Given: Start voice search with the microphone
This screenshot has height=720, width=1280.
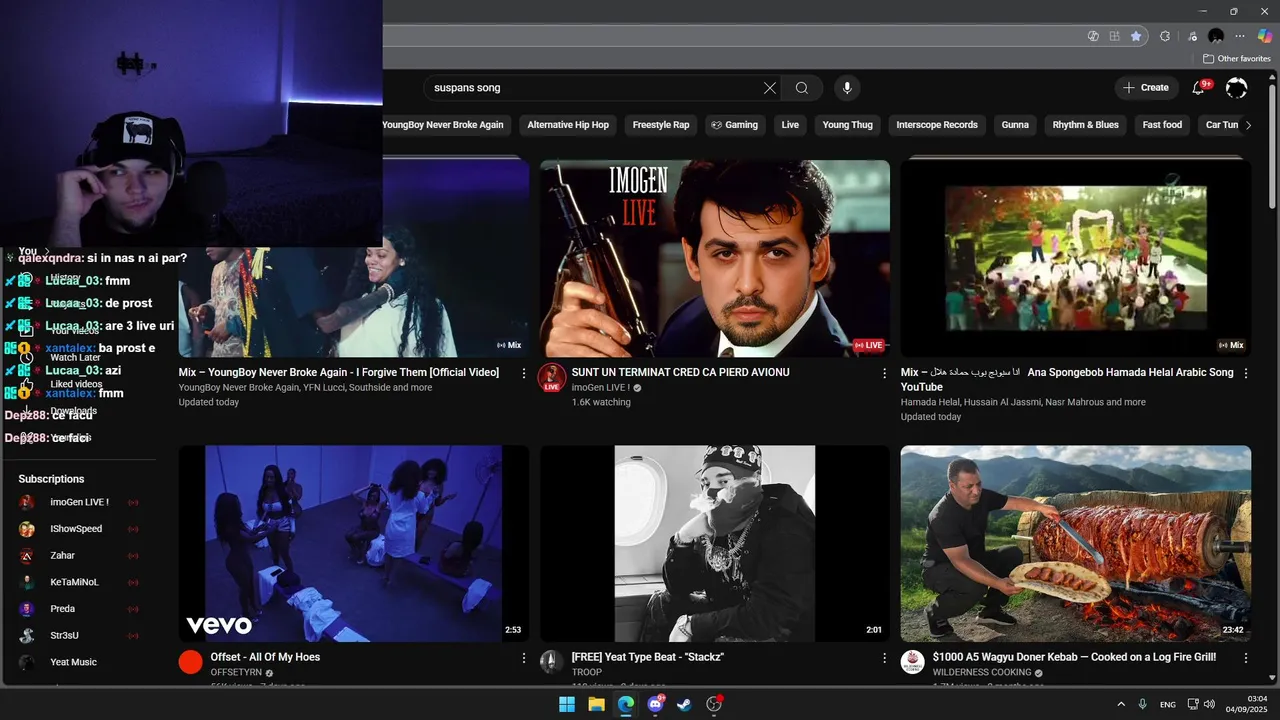Looking at the screenshot, I should 847,88.
